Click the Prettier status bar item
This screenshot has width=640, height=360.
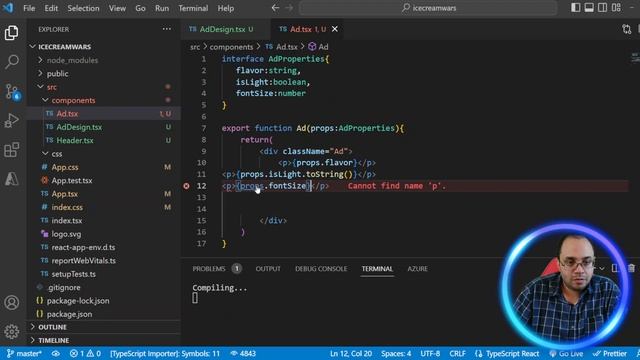pos(610,353)
